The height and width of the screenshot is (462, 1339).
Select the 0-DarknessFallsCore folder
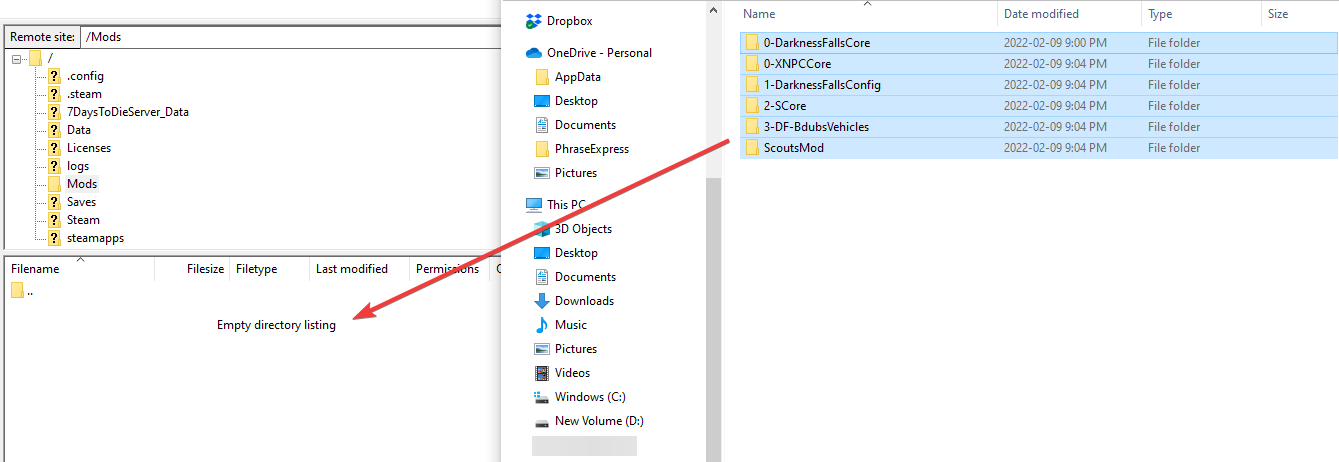1038,43
